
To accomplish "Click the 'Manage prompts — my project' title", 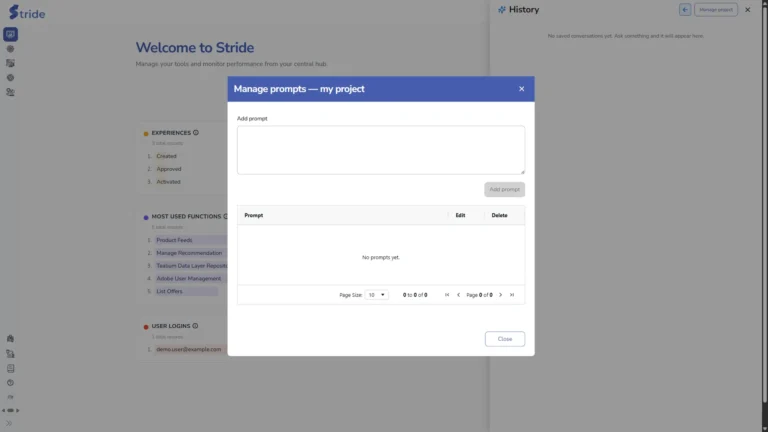I will [299, 89].
